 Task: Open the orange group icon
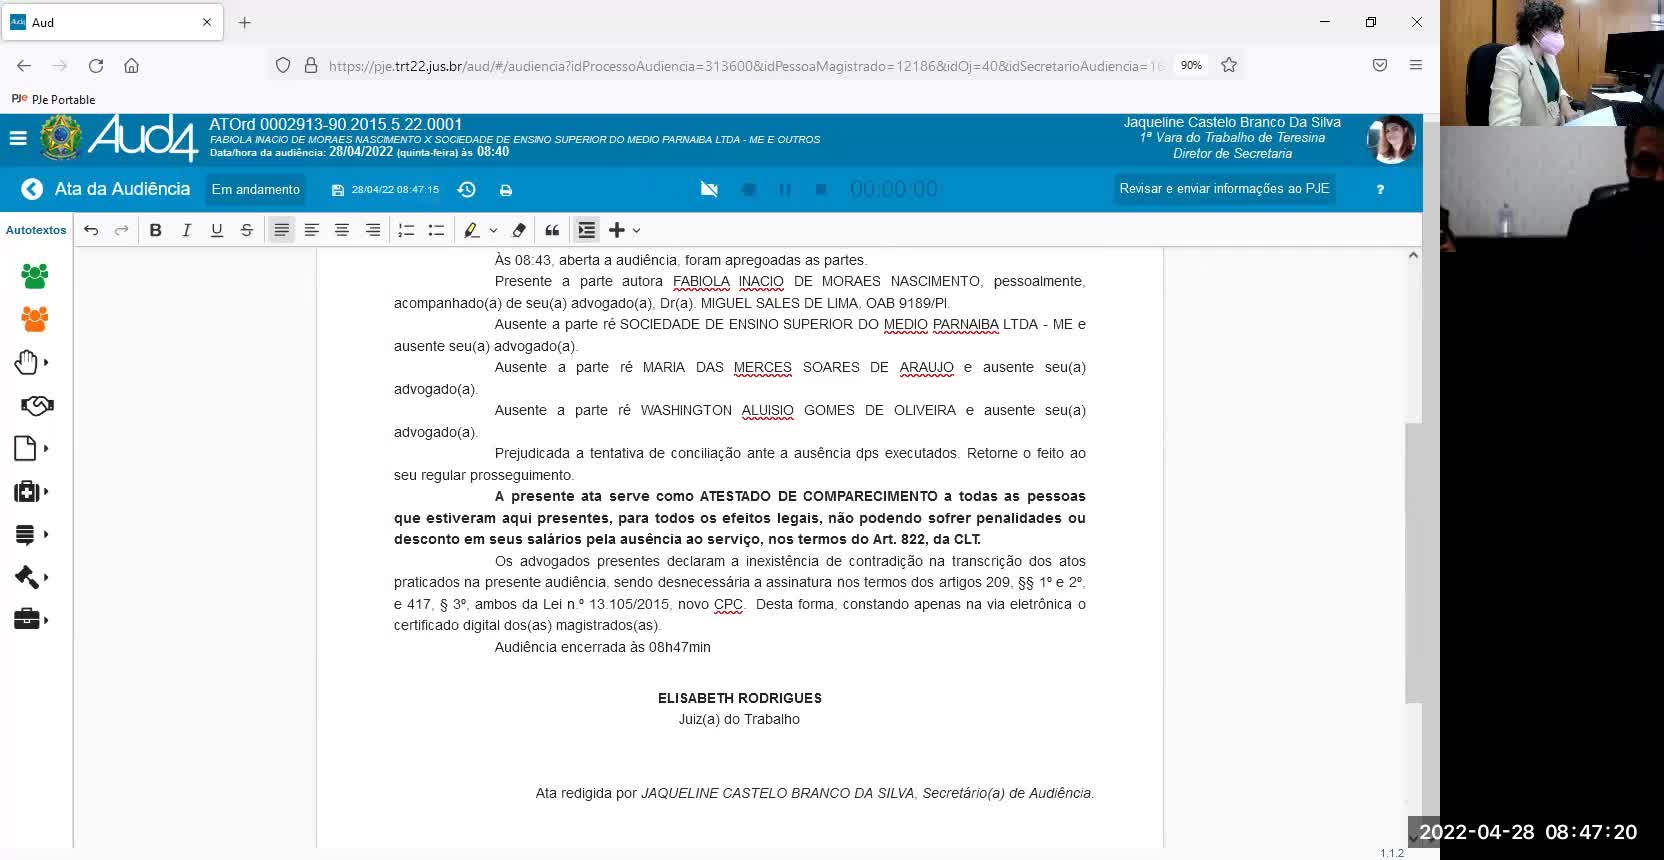tap(34, 319)
